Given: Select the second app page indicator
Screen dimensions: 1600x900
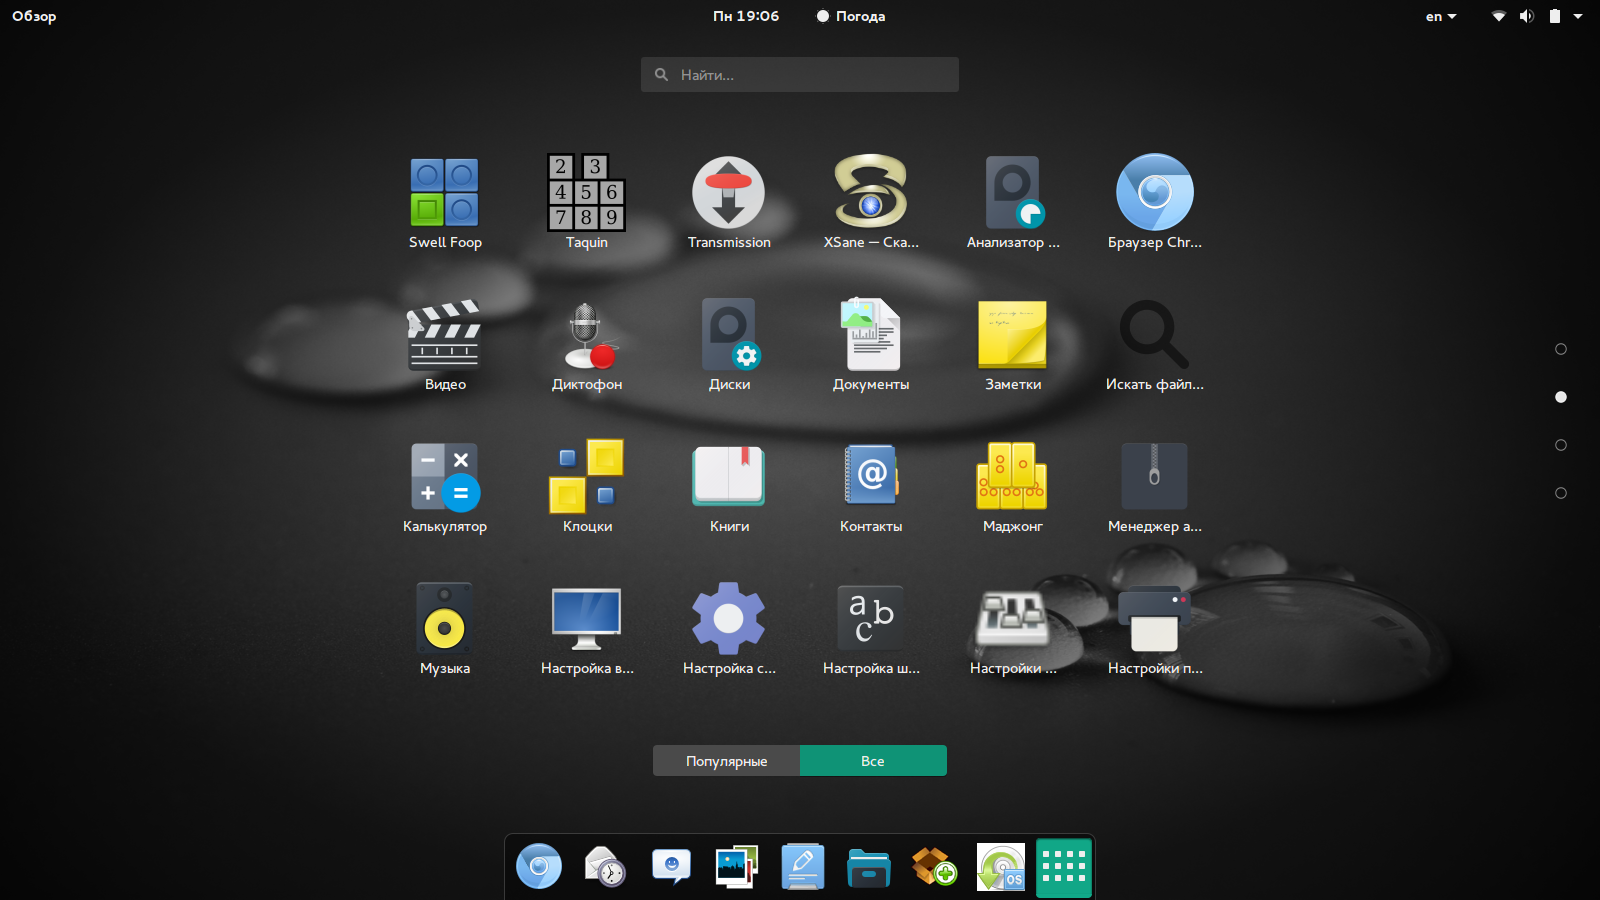Looking at the screenshot, I should click(1561, 397).
